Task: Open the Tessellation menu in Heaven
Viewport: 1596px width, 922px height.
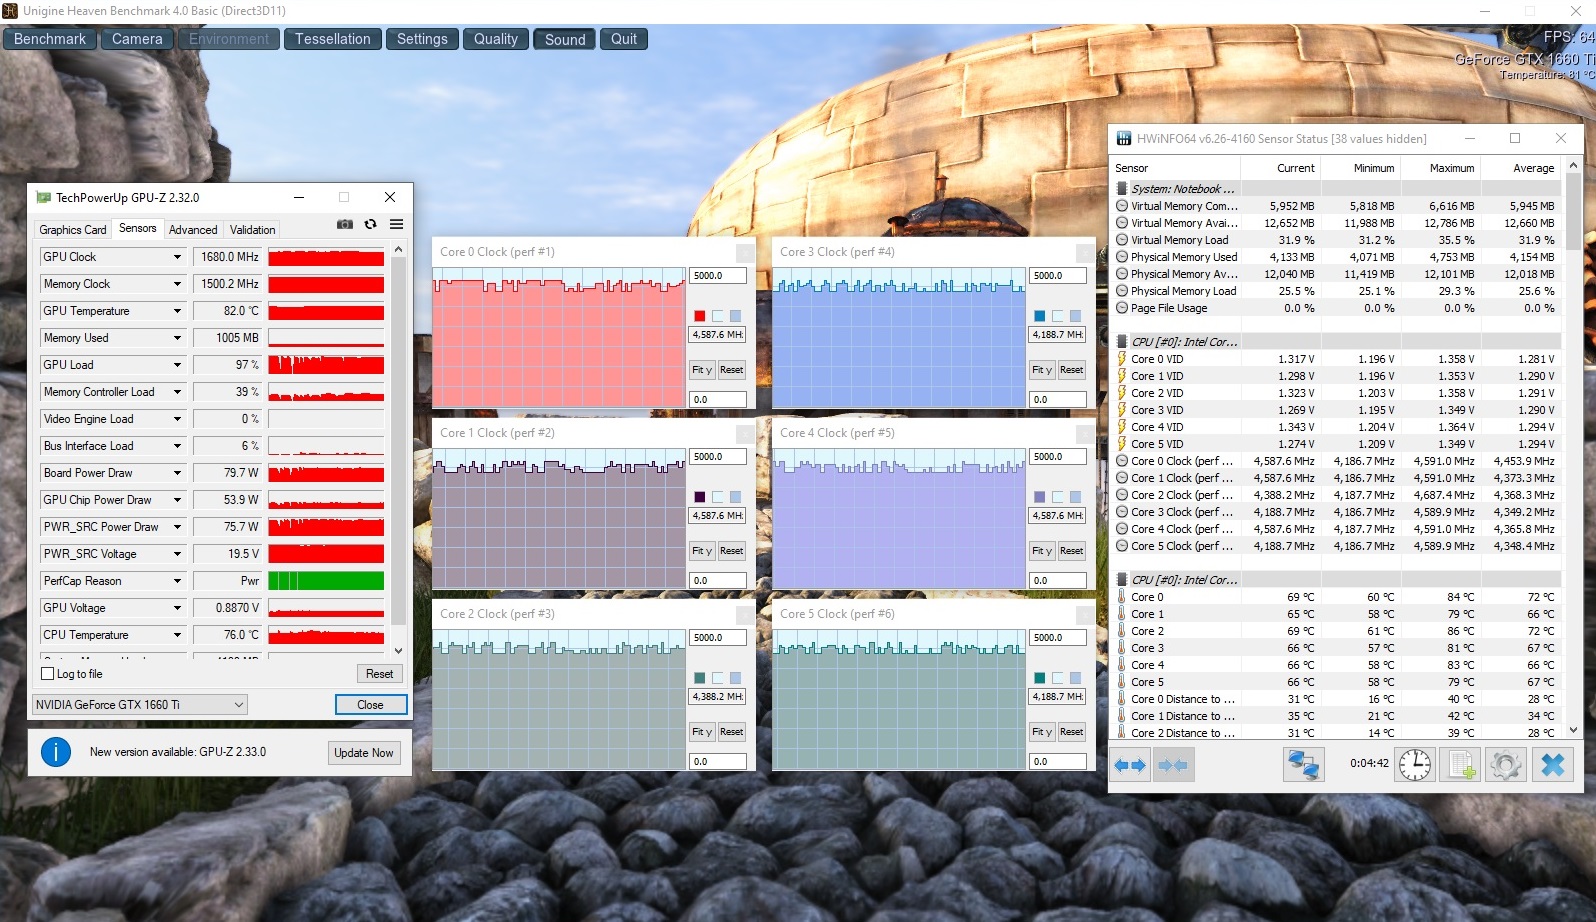Action: 332,39
